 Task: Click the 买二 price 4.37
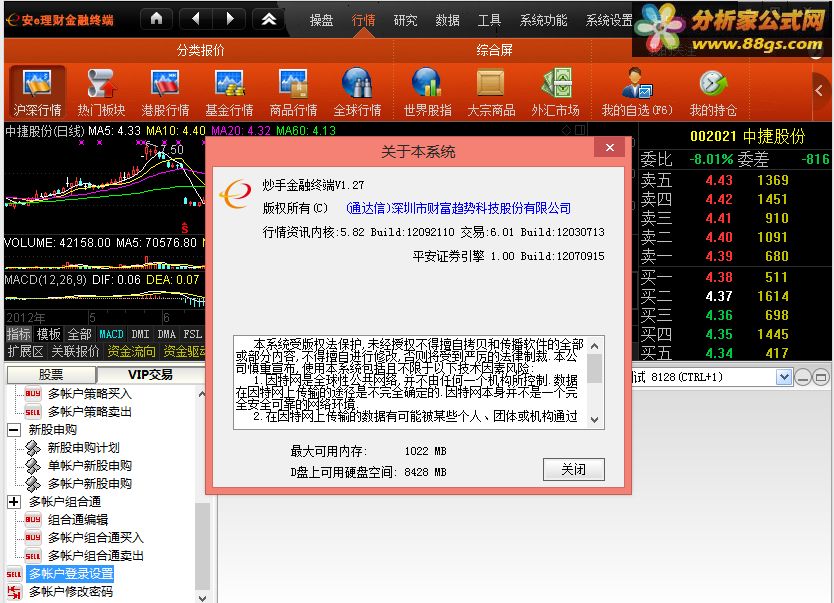point(719,296)
